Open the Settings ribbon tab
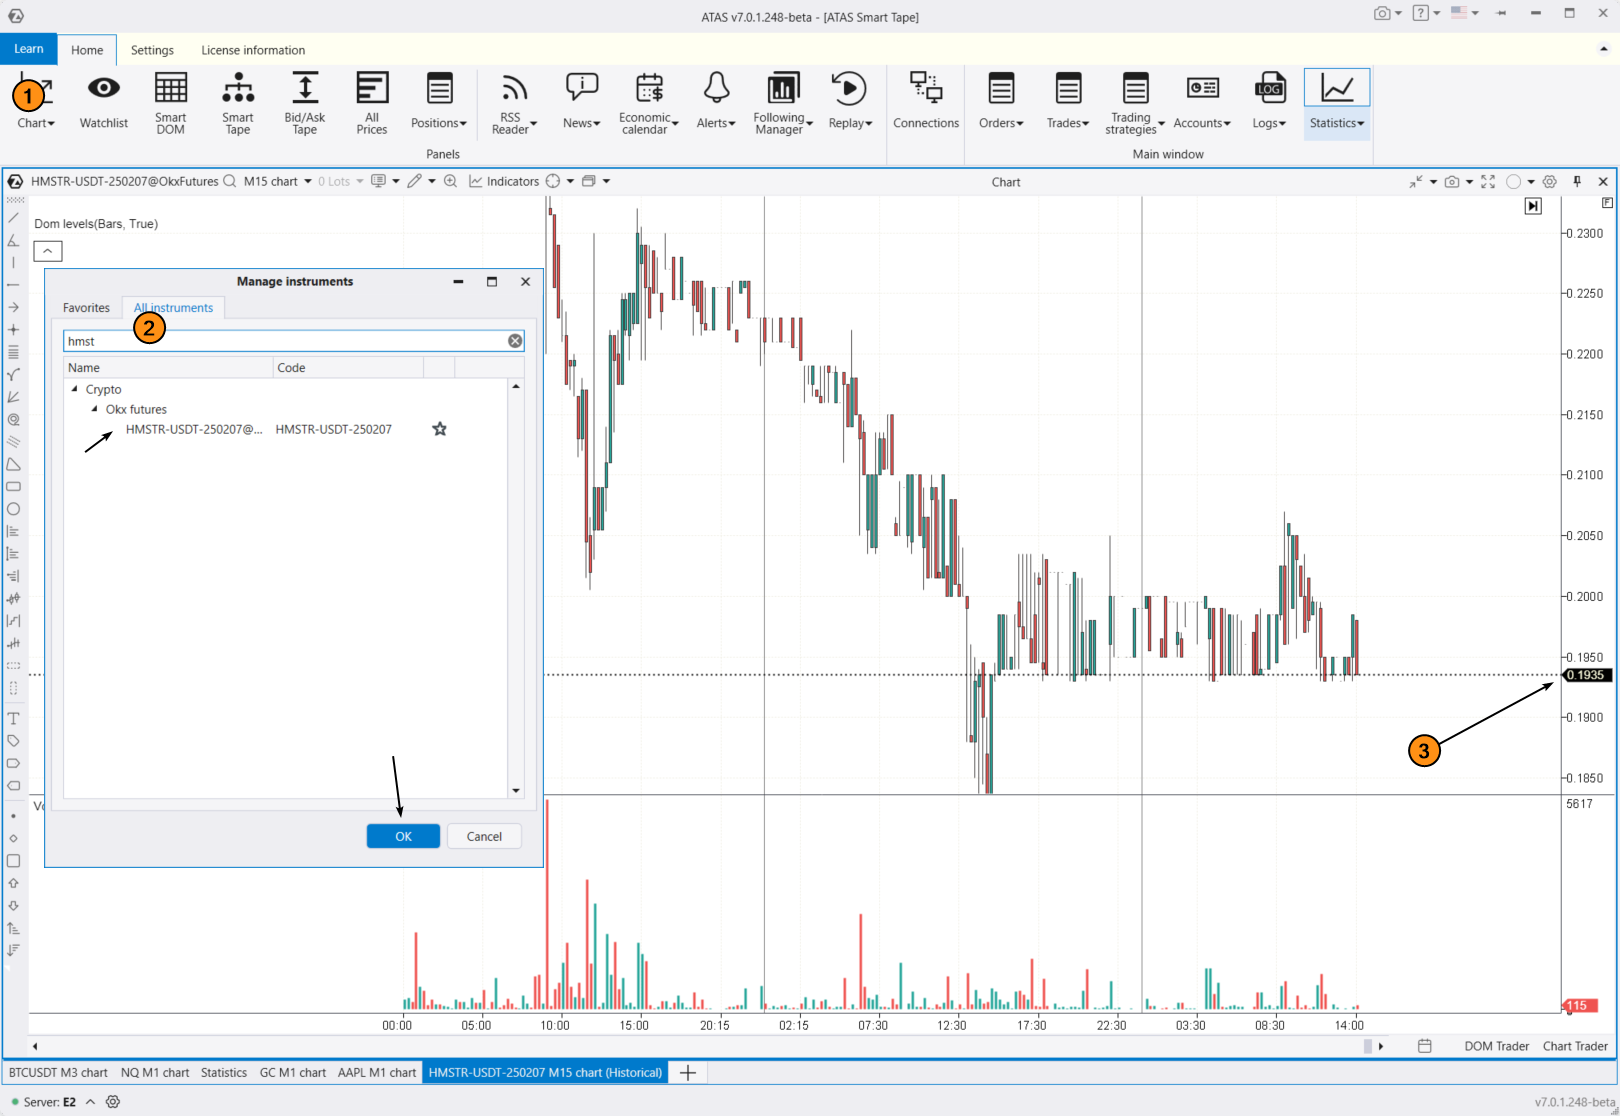The width and height of the screenshot is (1620, 1116). coord(152,50)
